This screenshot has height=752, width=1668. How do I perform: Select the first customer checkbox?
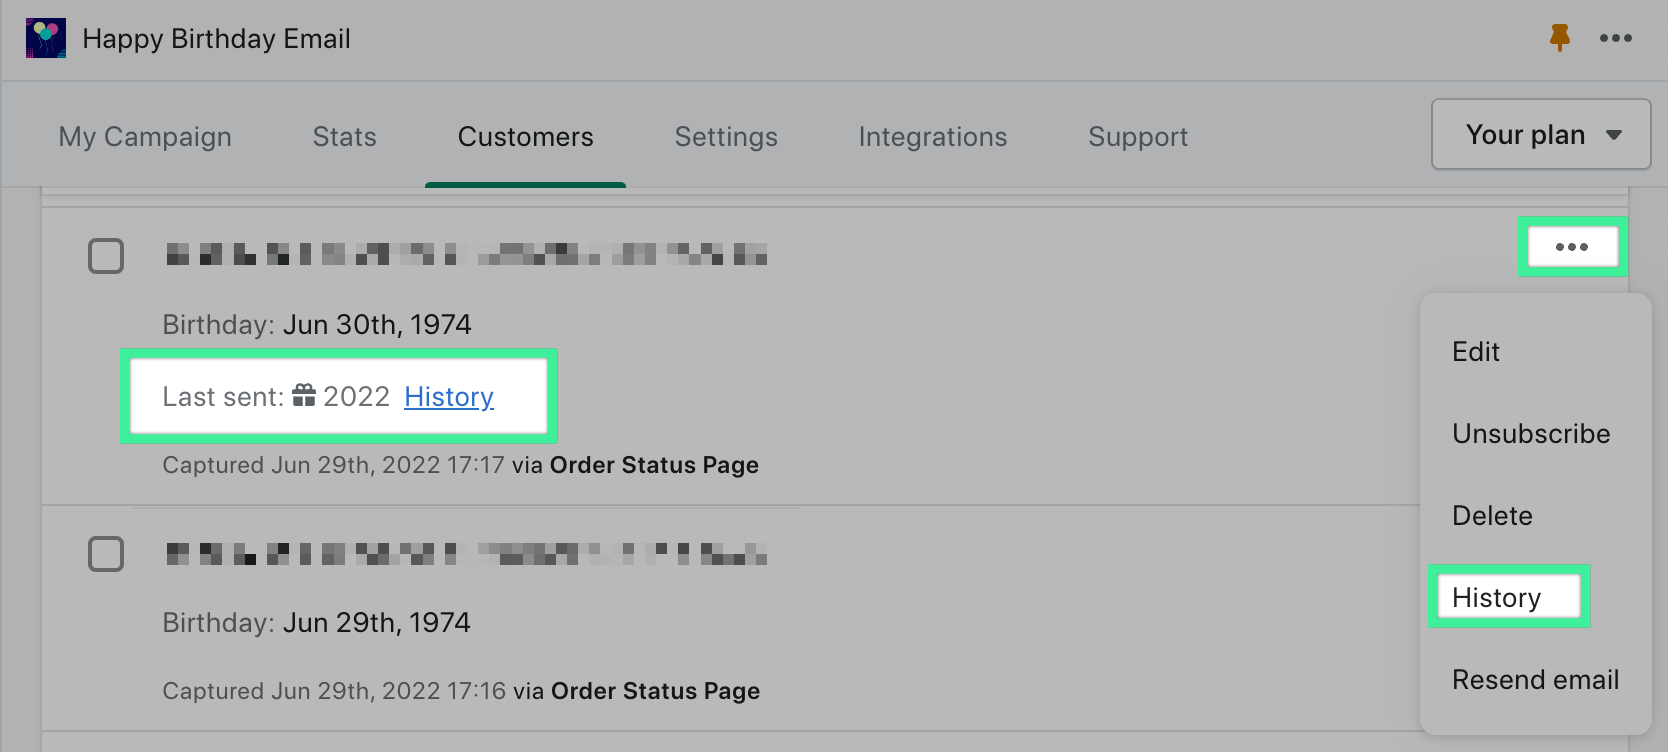coord(106,256)
